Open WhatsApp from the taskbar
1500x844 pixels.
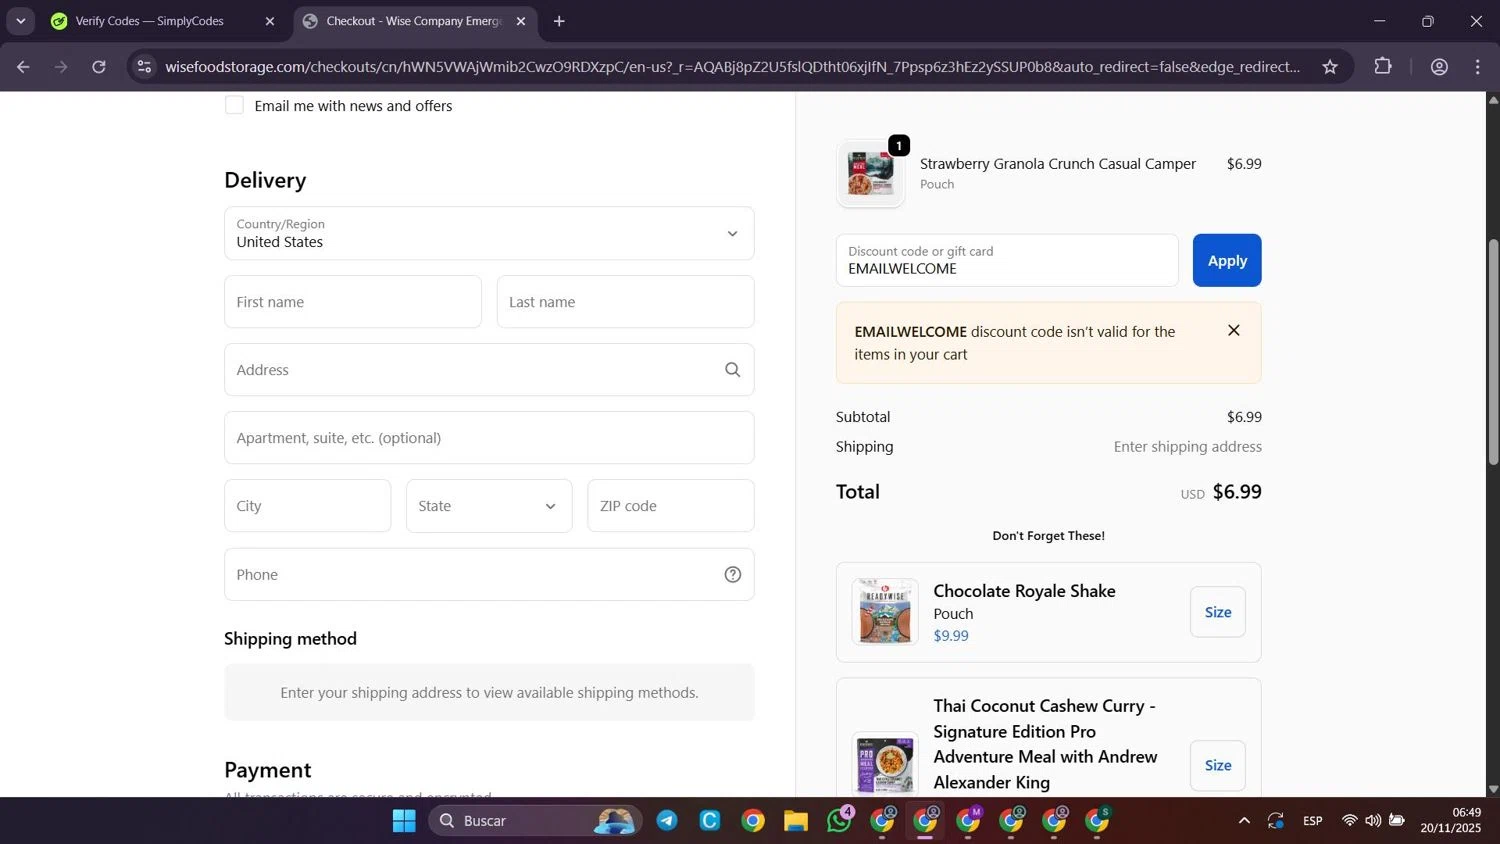(x=839, y=821)
